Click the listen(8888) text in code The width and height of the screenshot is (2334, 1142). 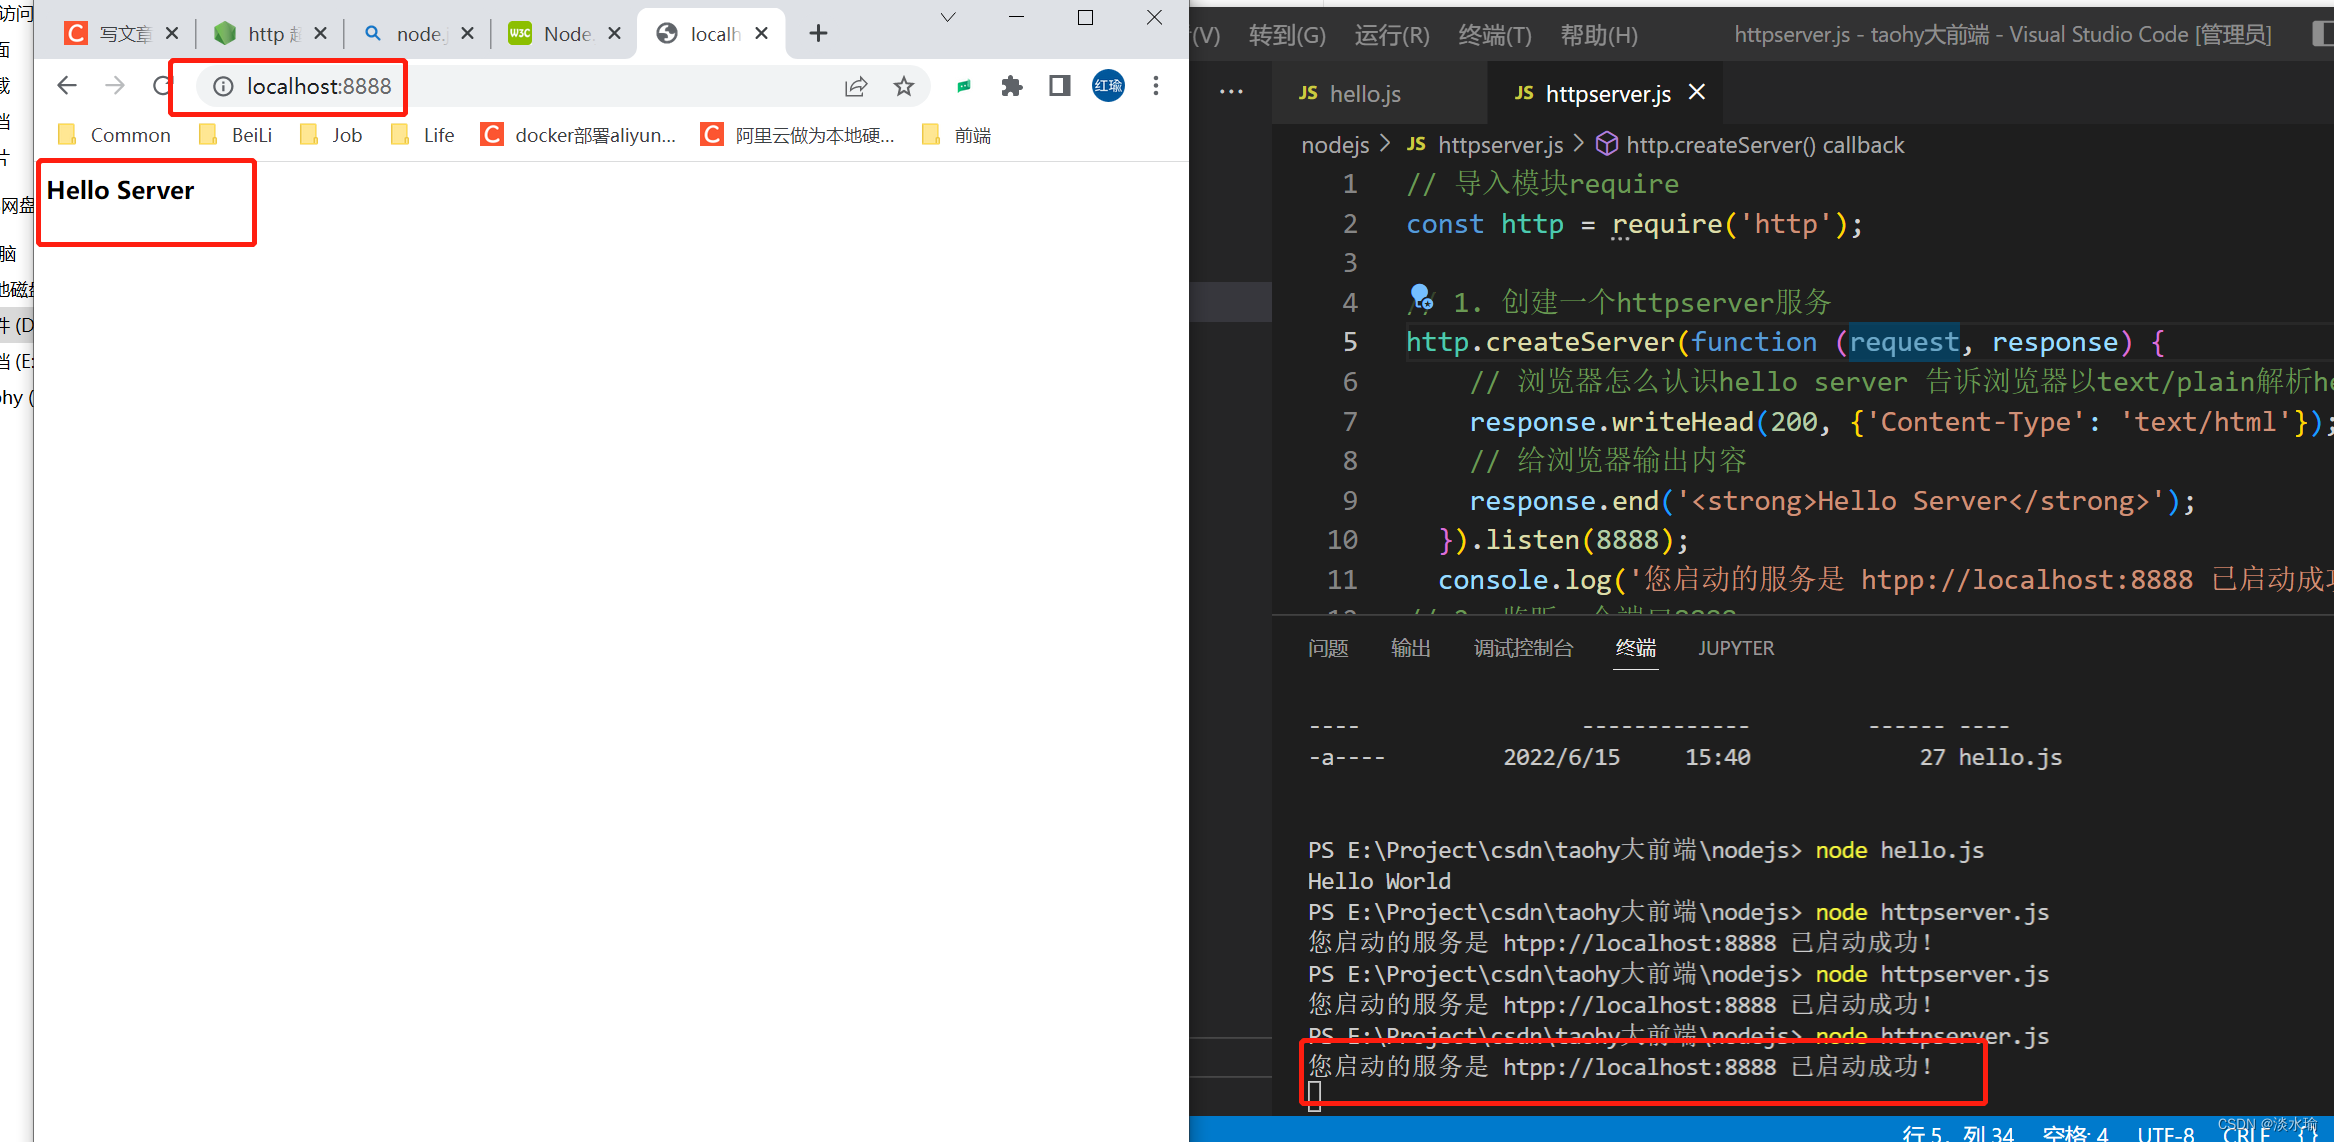[x=1579, y=540]
